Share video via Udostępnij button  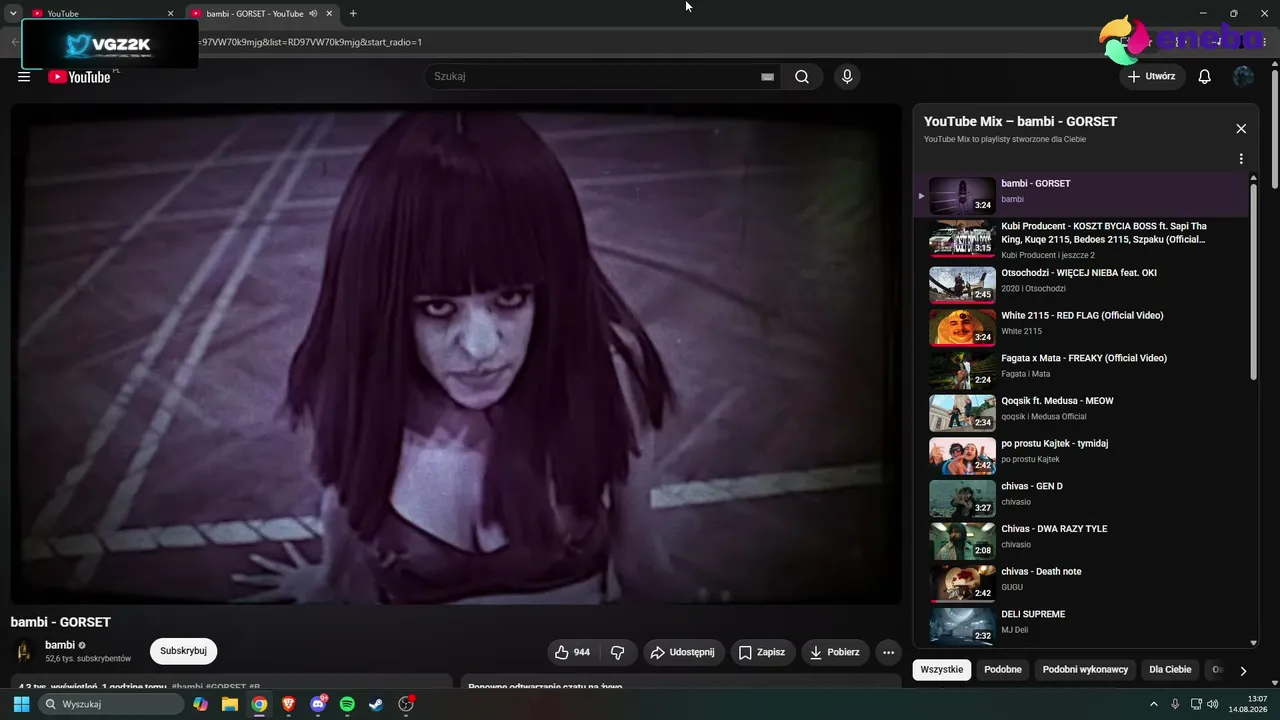(x=683, y=652)
